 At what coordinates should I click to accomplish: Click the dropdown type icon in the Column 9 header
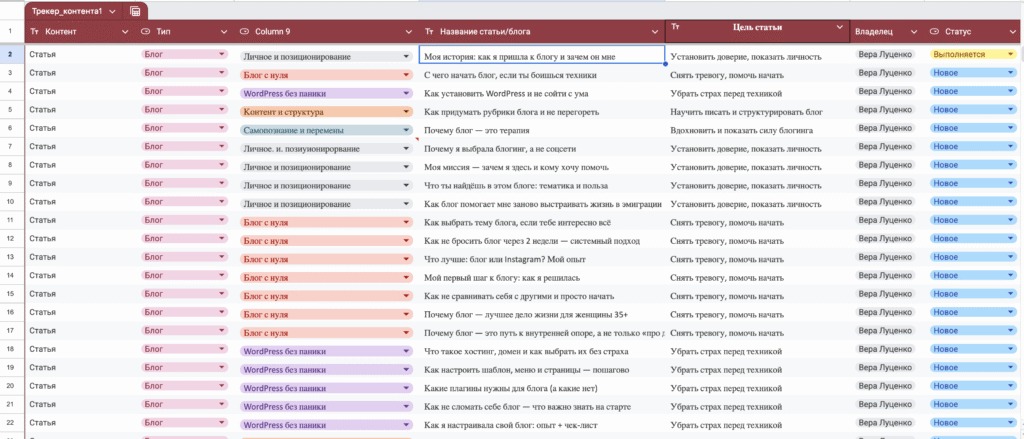pos(245,32)
